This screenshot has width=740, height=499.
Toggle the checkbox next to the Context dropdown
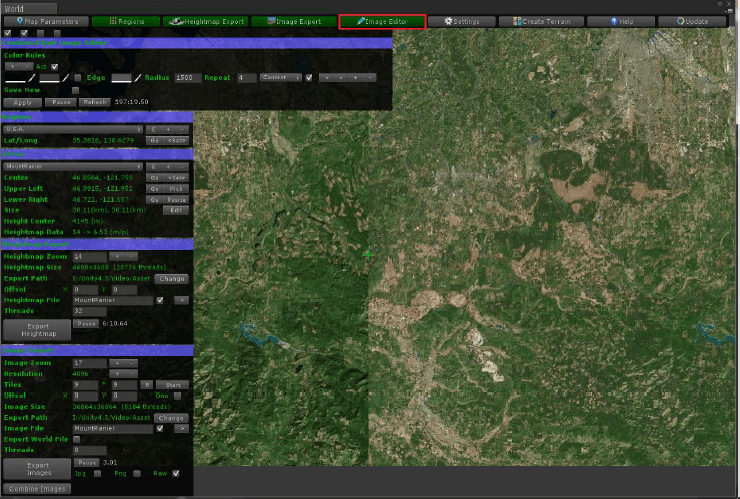click(x=309, y=77)
